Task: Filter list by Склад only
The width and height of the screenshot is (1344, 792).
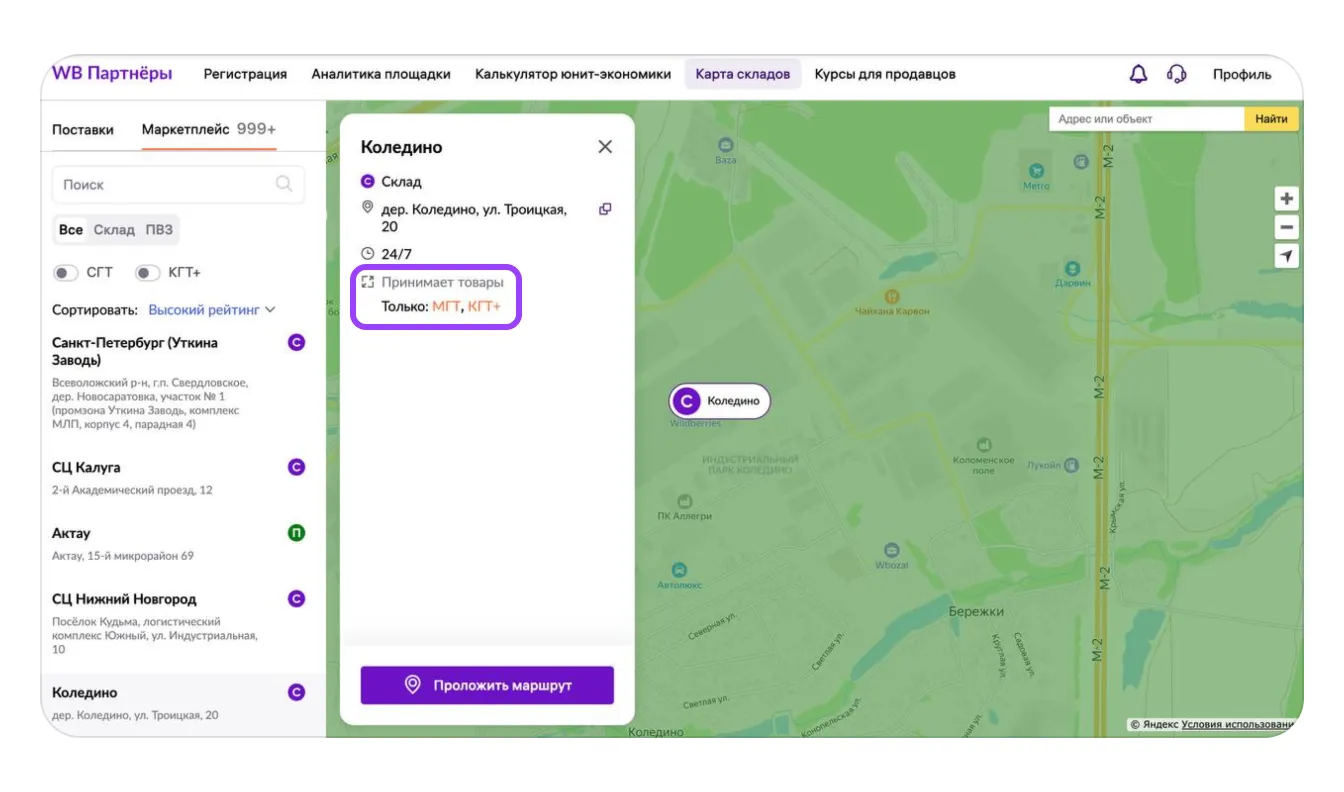Action: point(114,230)
